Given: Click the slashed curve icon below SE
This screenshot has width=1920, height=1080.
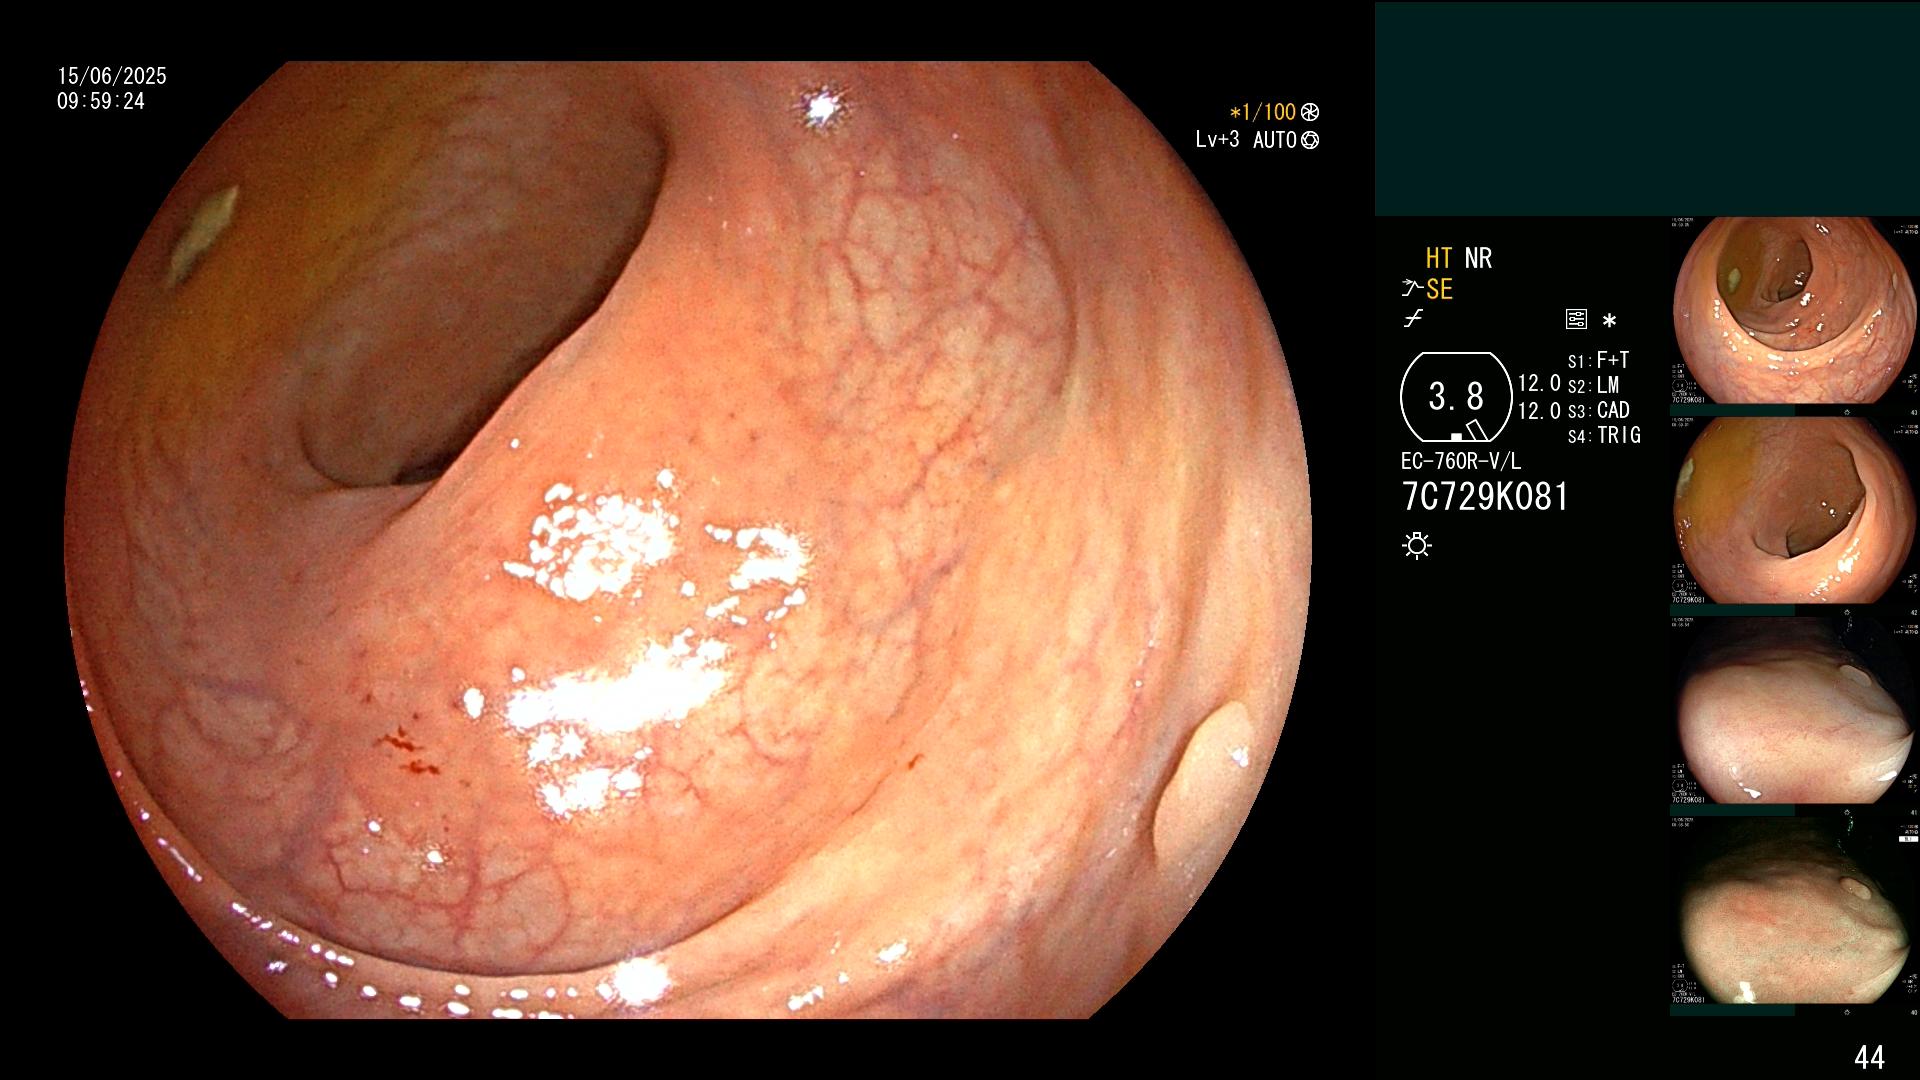Looking at the screenshot, I should pyautogui.click(x=1413, y=320).
